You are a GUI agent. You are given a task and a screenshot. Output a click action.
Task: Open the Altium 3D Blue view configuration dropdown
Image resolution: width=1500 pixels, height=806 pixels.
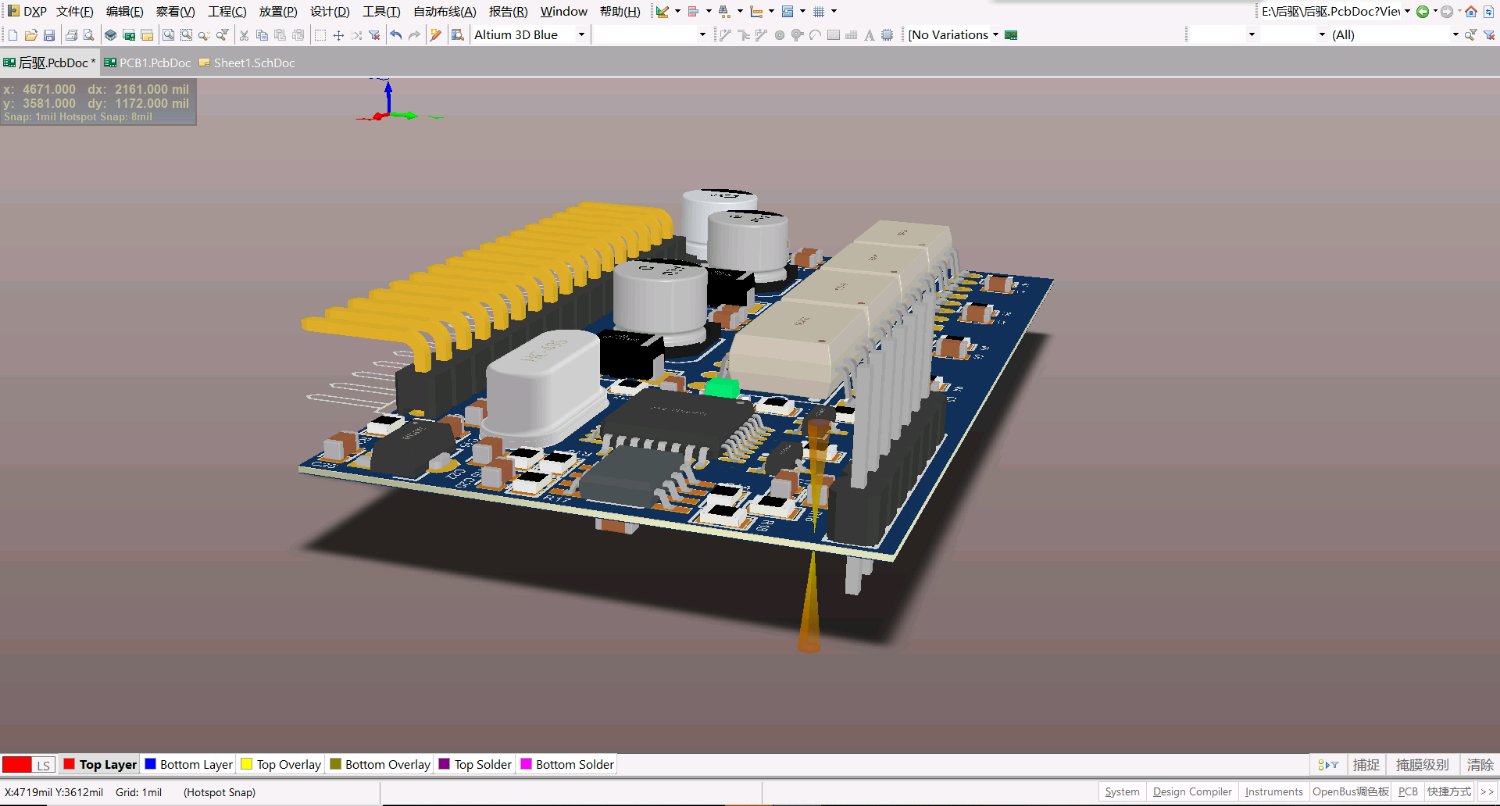[x=580, y=35]
